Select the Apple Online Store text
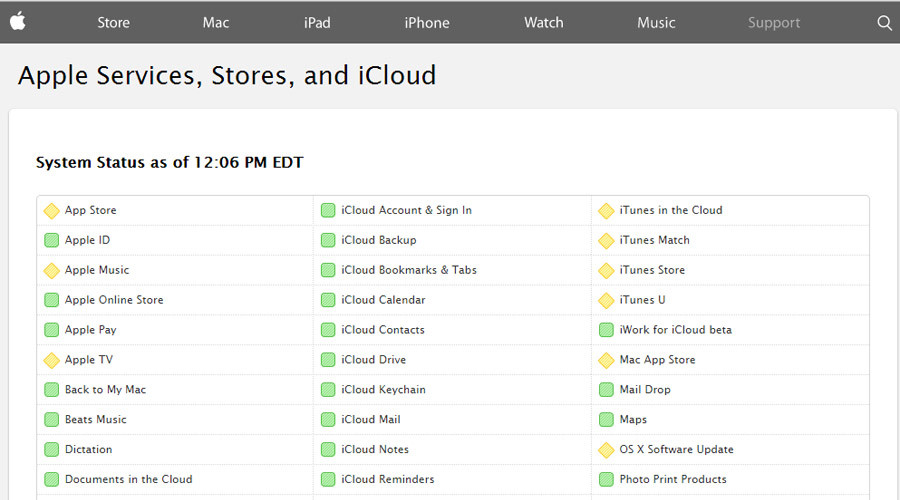 (x=114, y=300)
